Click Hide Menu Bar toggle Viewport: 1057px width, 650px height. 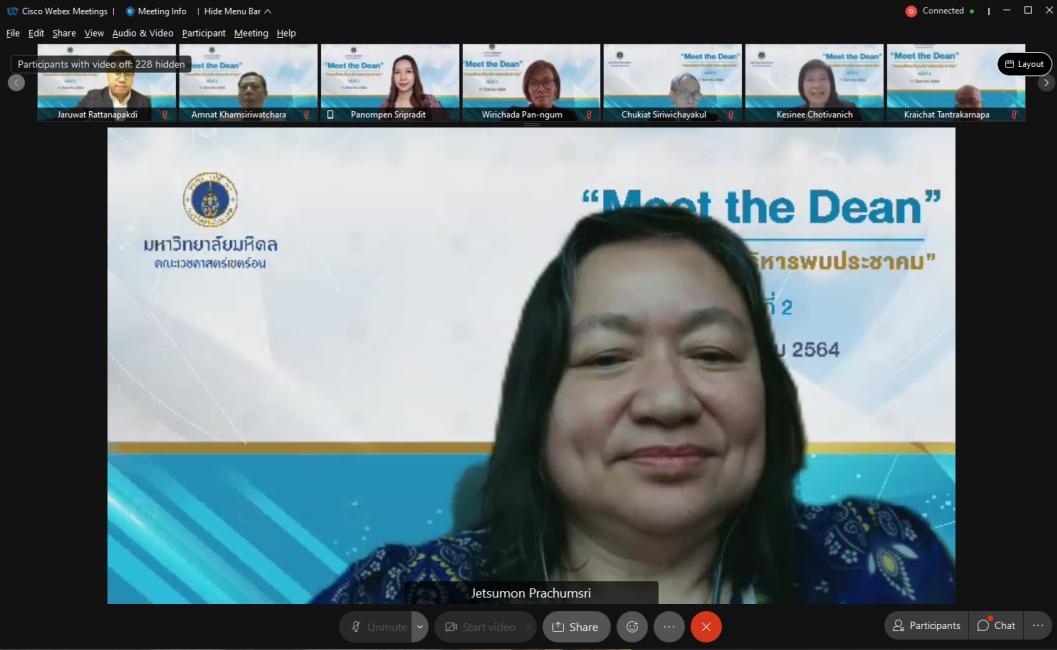237,11
